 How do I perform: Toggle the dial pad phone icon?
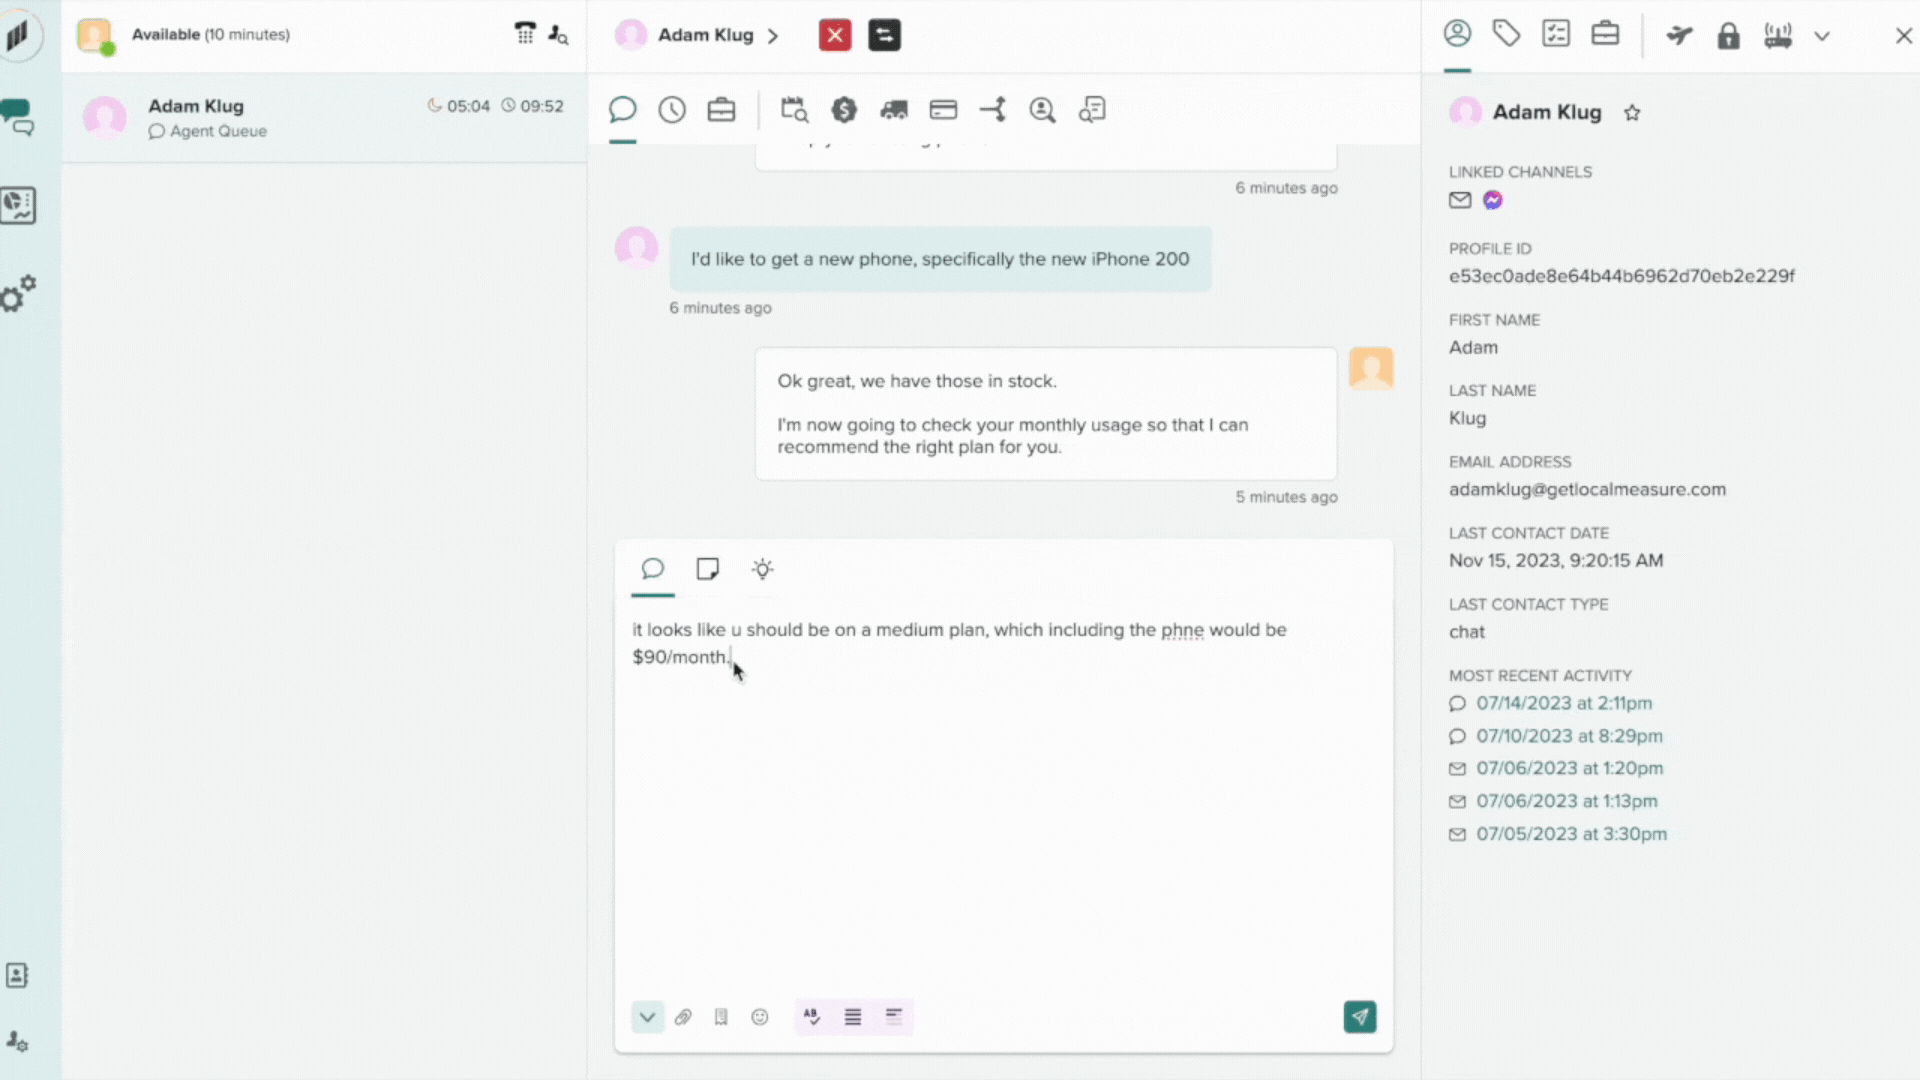point(525,34)
